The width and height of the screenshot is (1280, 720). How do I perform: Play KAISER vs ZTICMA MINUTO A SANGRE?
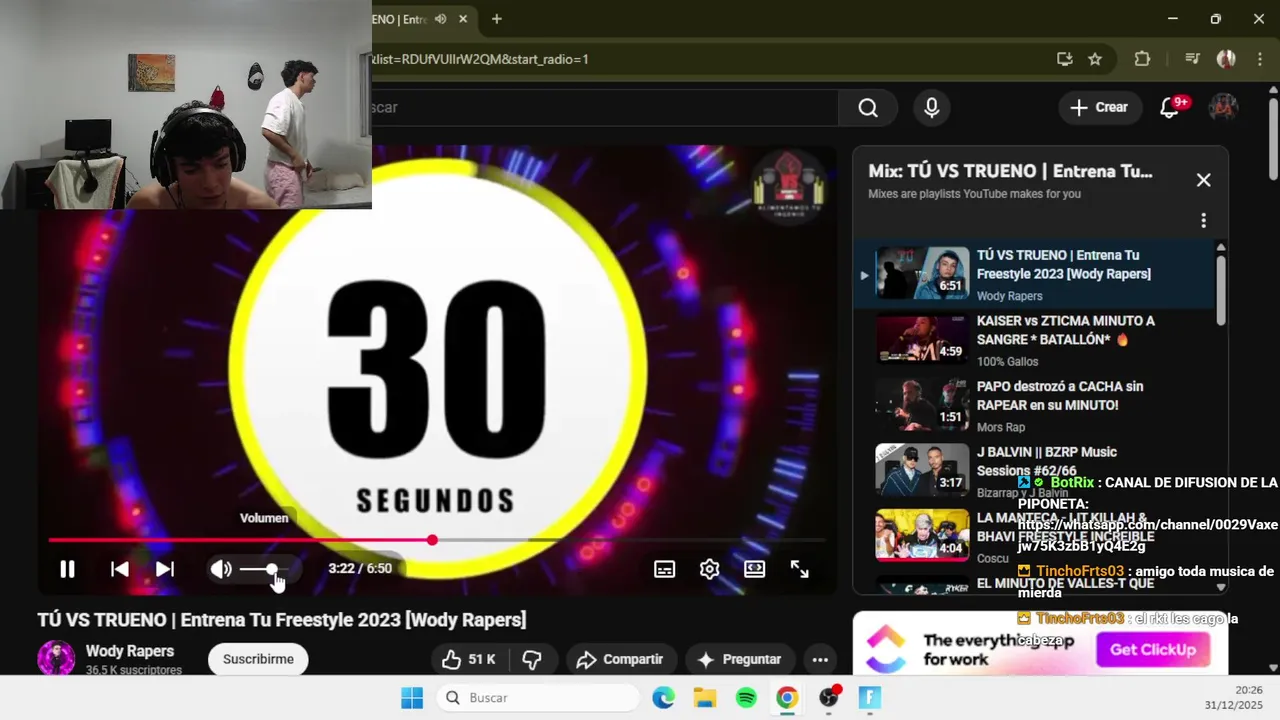click(x=1035, y=340)
